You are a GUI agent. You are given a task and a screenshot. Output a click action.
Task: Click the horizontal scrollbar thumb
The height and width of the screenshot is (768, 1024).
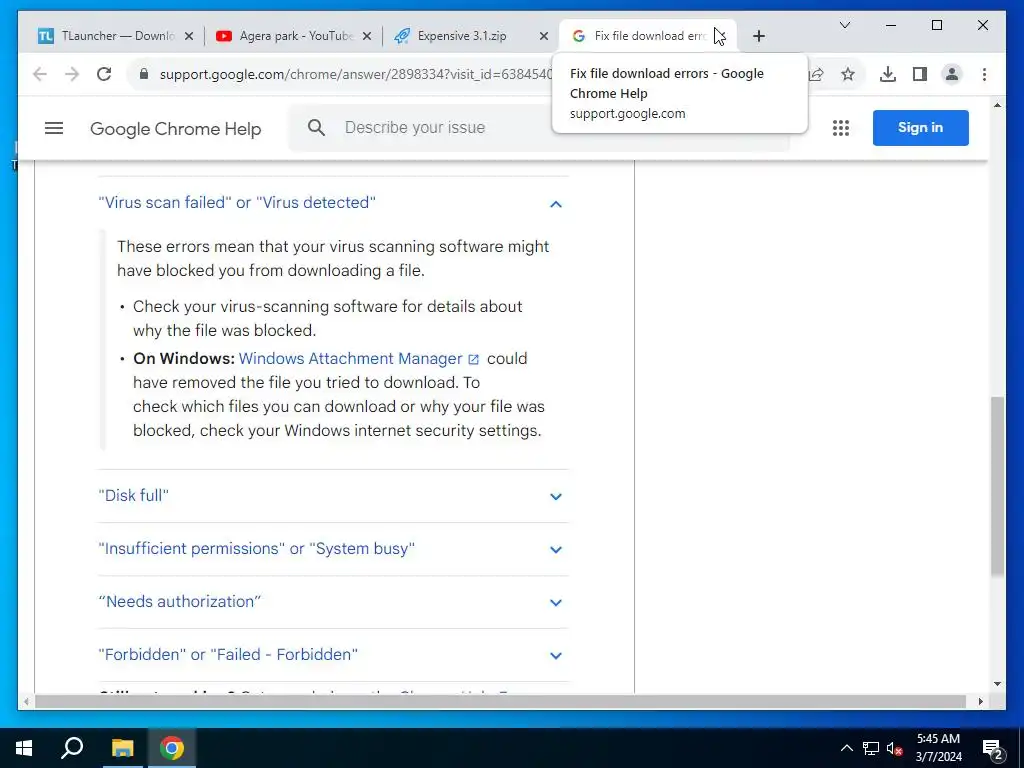500,701
